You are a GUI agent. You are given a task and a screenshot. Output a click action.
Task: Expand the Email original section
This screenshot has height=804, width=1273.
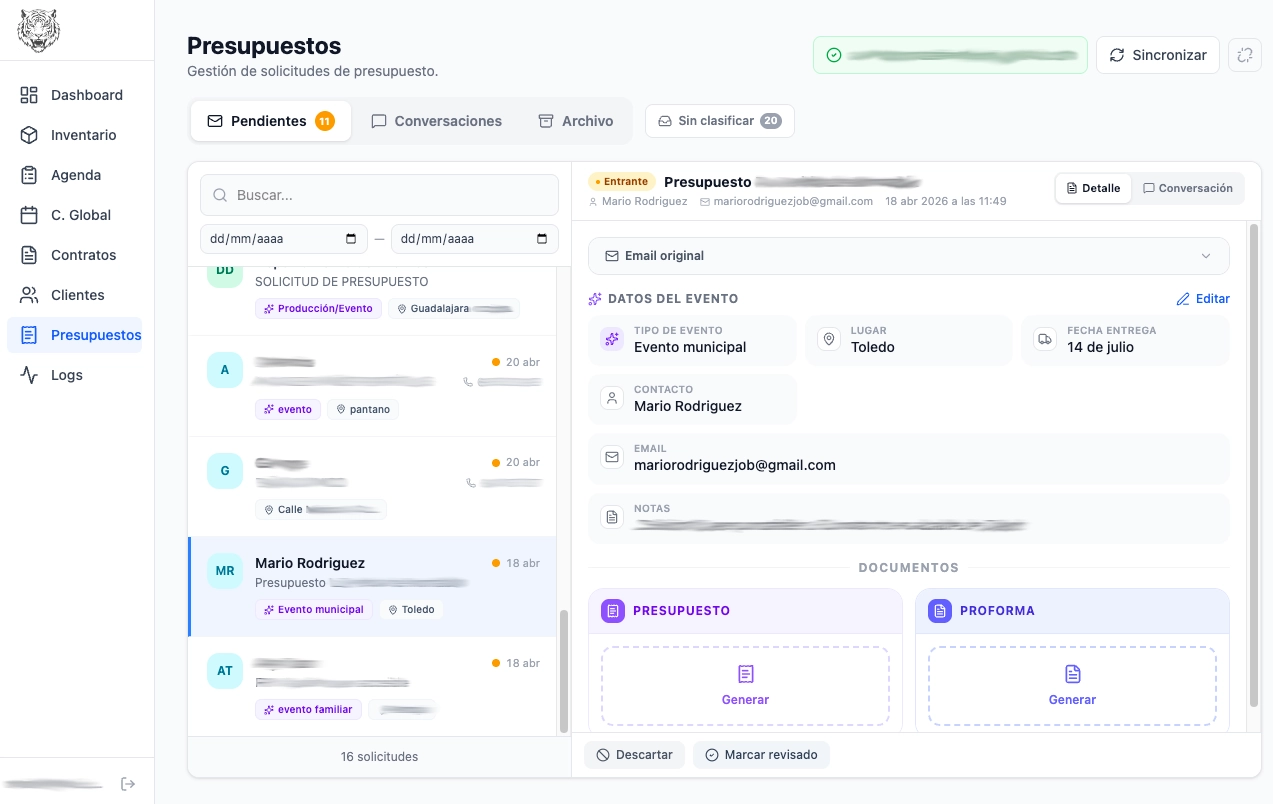click(x=908, y=256)
